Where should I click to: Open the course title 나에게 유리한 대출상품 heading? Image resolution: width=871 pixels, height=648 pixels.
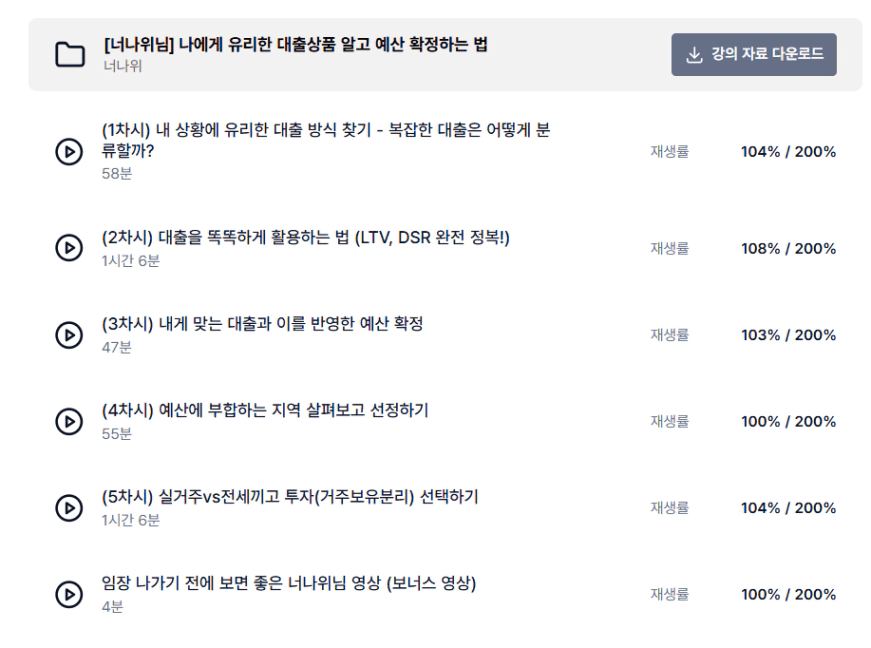[296, 44]
